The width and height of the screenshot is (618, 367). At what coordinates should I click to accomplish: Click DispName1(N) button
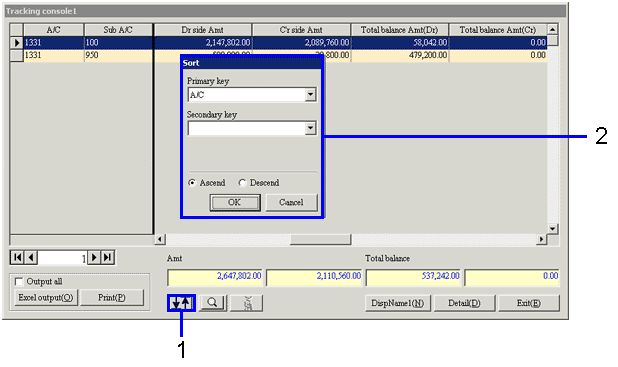398,303
